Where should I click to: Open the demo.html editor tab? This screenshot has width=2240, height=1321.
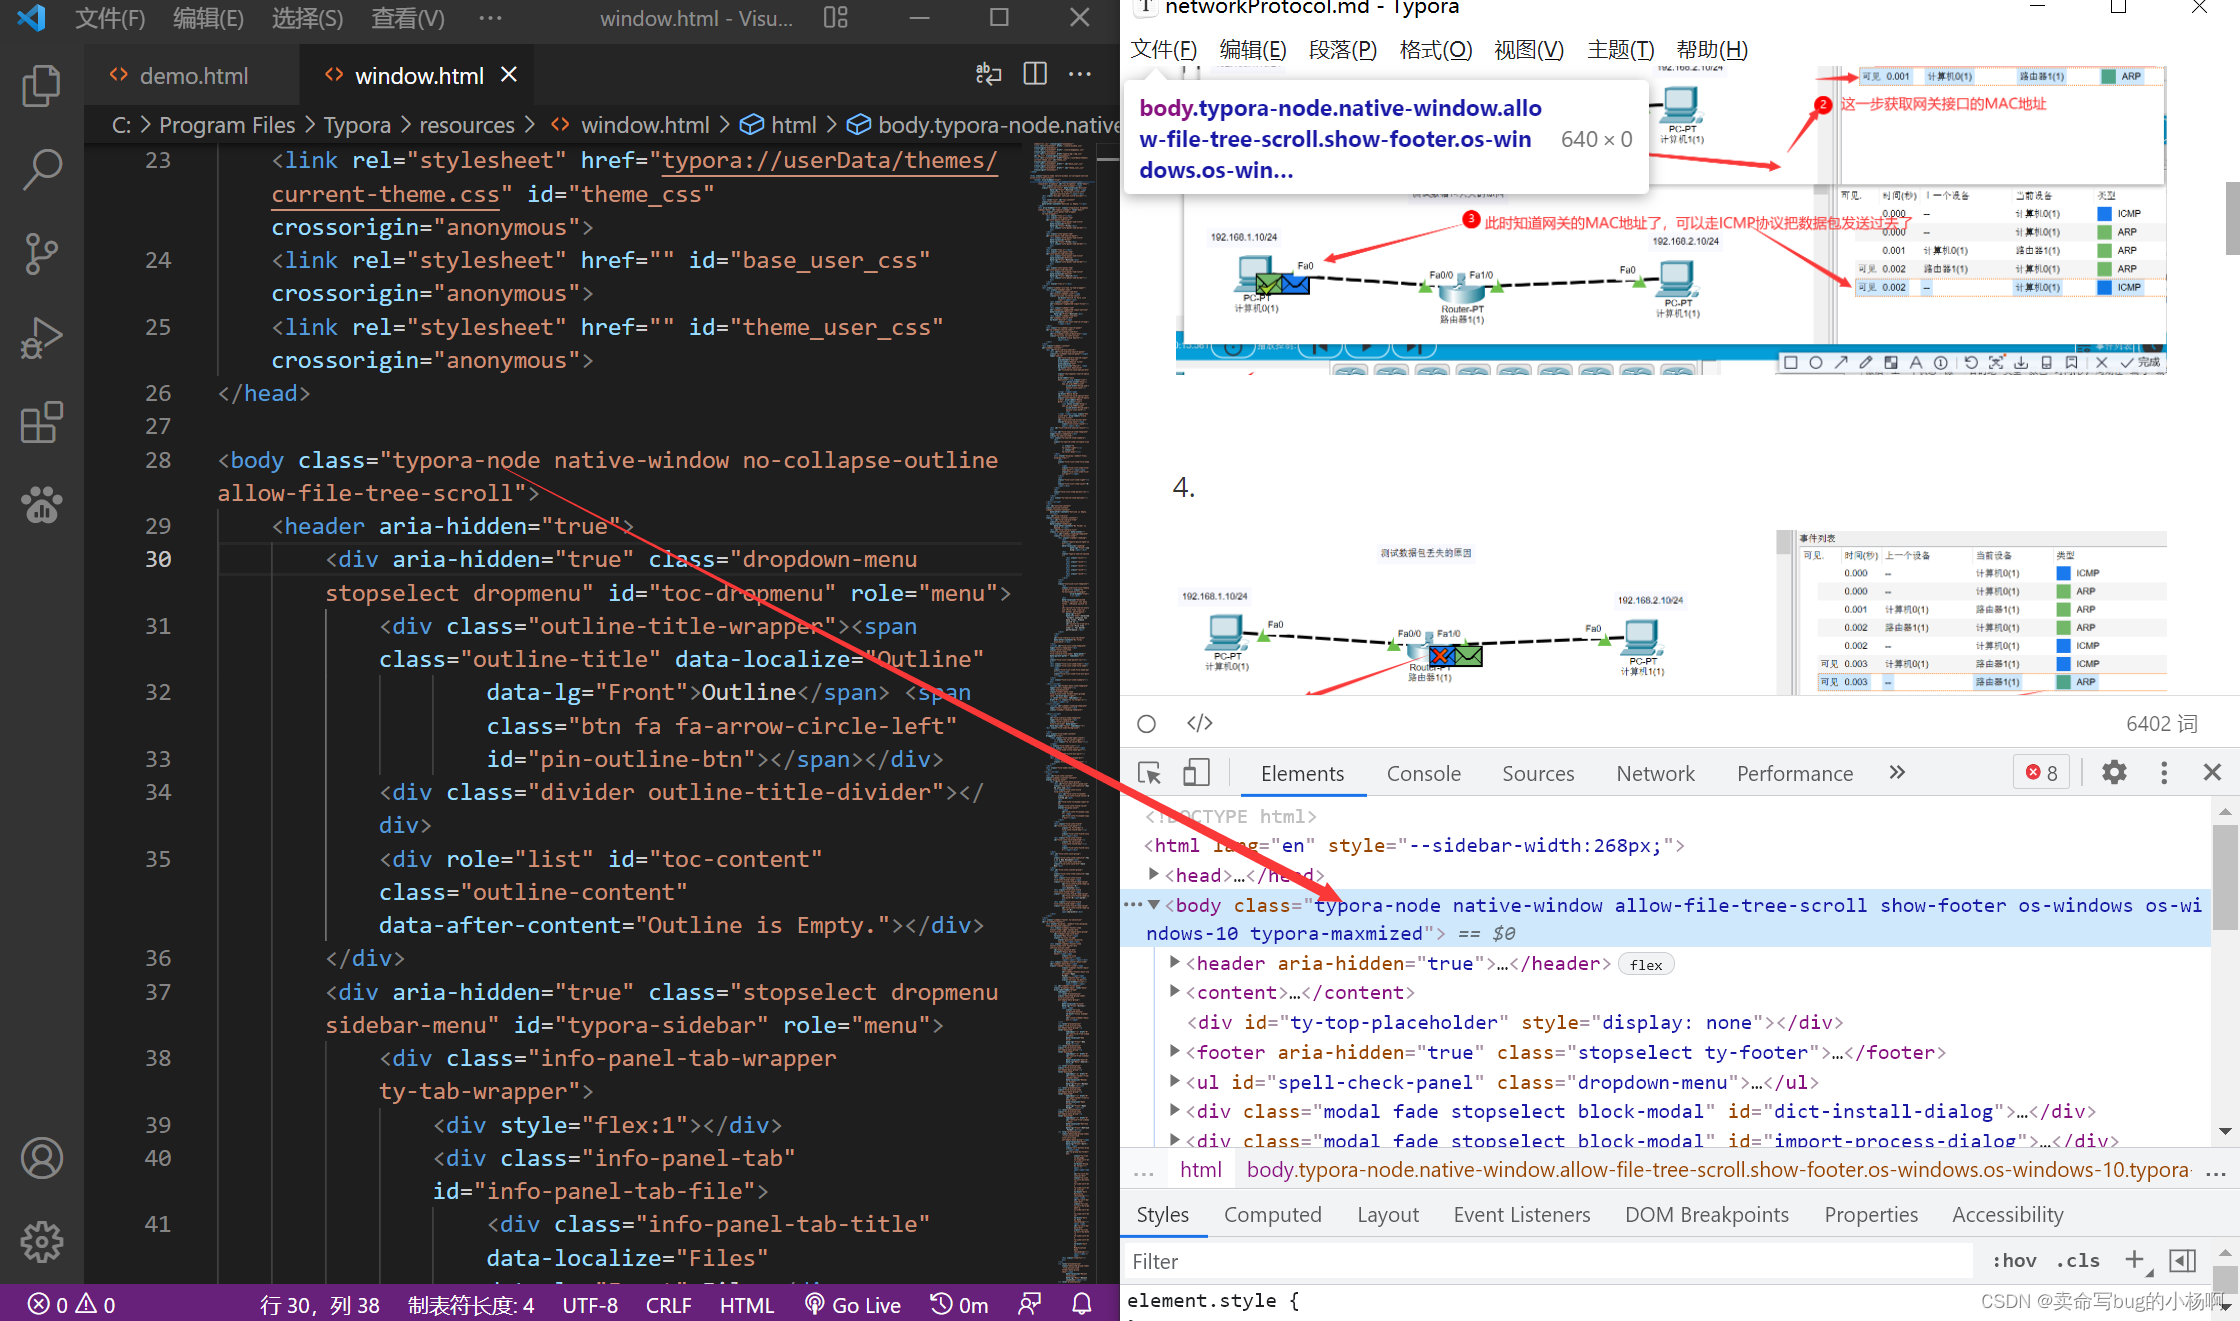193,76
